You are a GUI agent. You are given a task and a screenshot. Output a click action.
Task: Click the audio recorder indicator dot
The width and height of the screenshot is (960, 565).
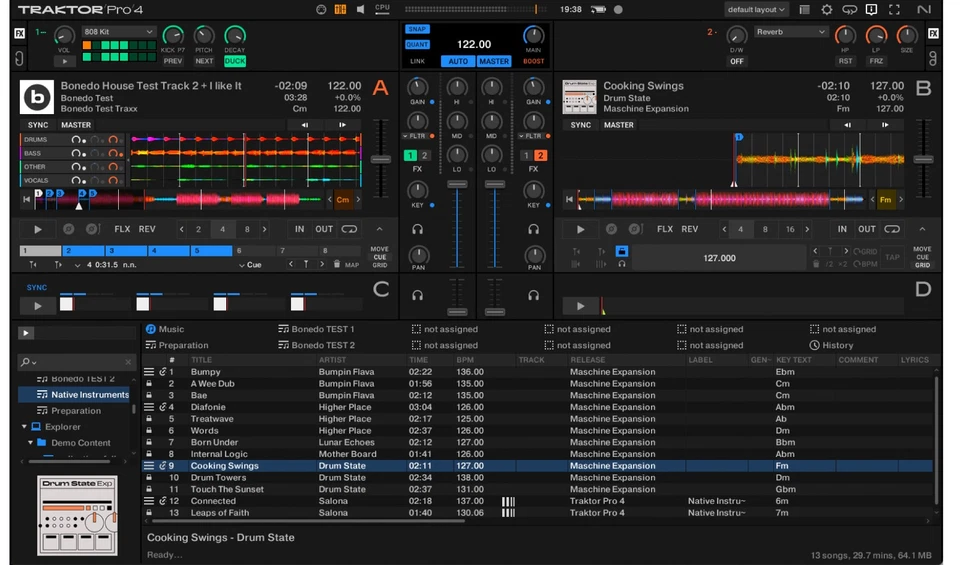pyautogui.click(x=618, y=9)
